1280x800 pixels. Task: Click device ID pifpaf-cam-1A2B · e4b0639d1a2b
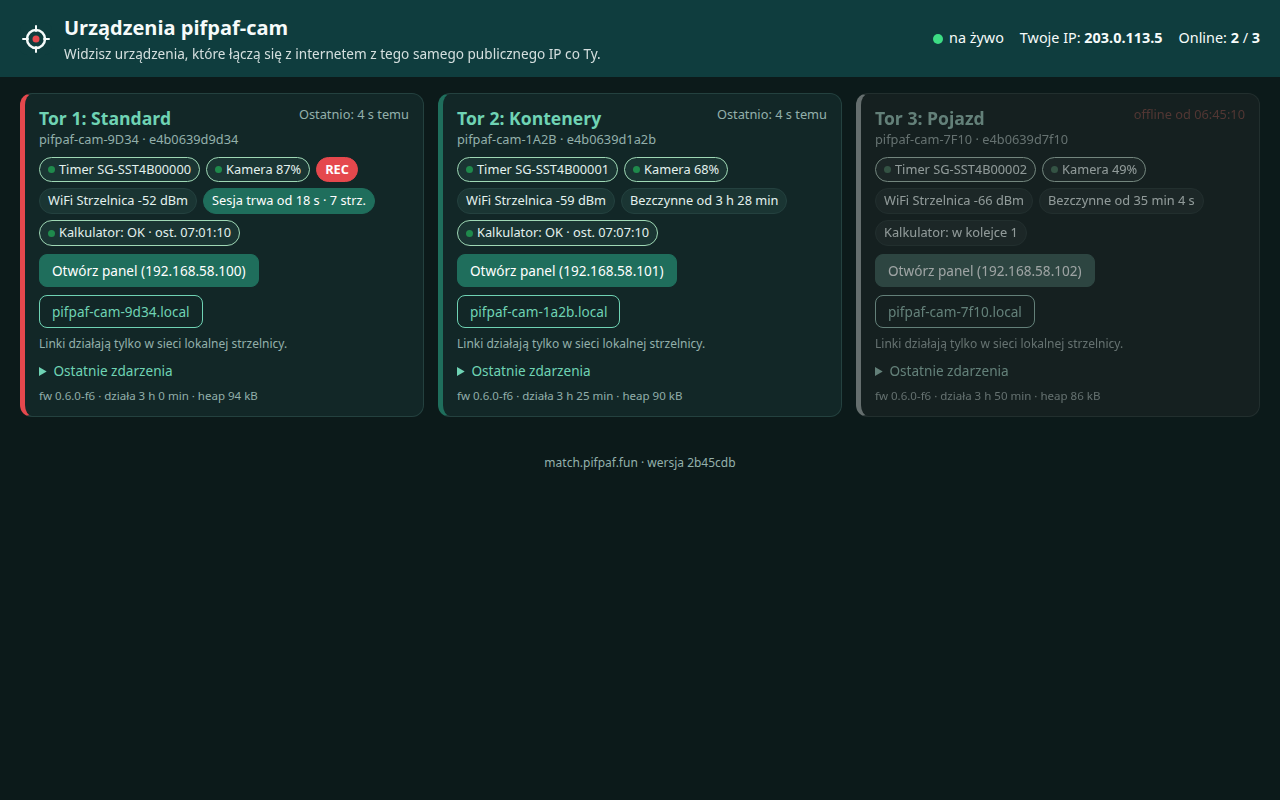point(557,140)
